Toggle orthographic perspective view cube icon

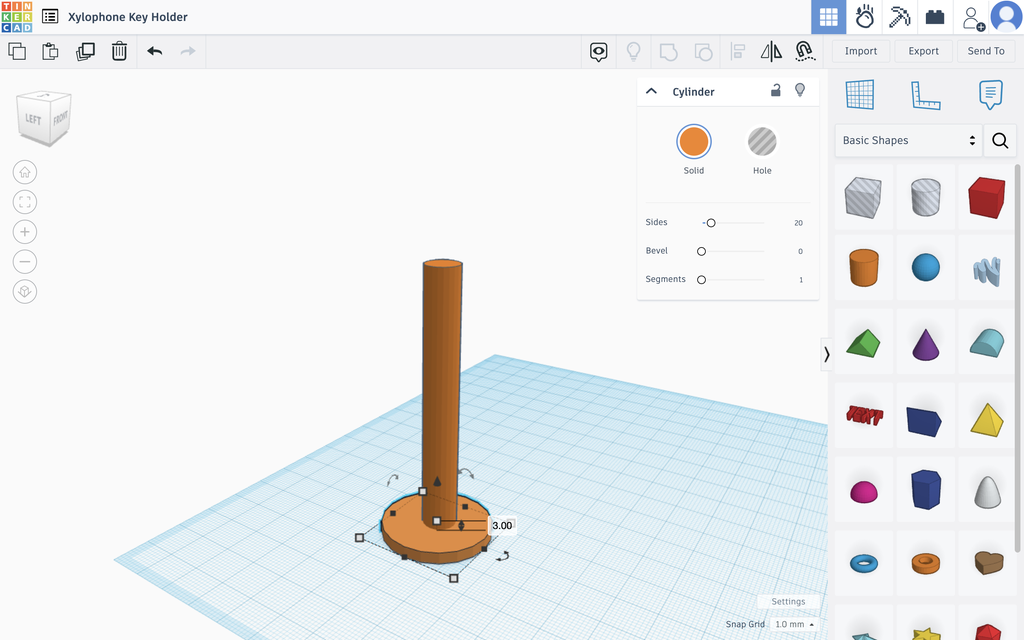coord(25,291)
